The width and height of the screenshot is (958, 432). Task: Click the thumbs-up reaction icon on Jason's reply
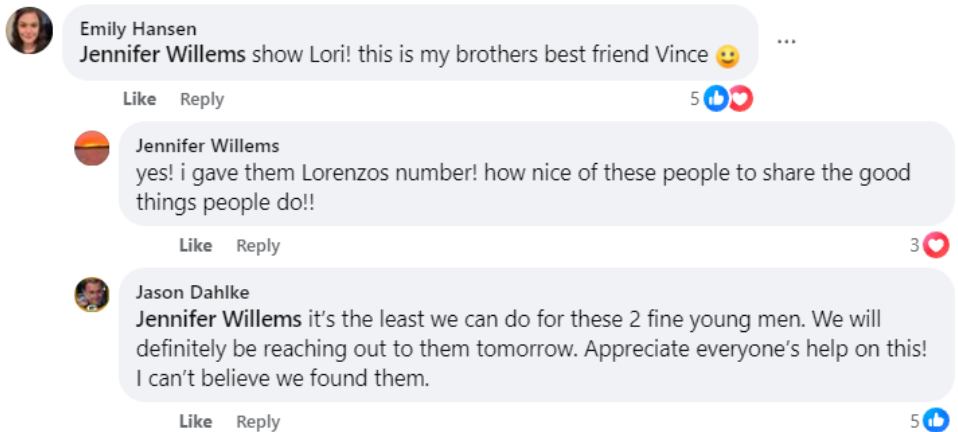pyautogui.click(x=936, y=420)
